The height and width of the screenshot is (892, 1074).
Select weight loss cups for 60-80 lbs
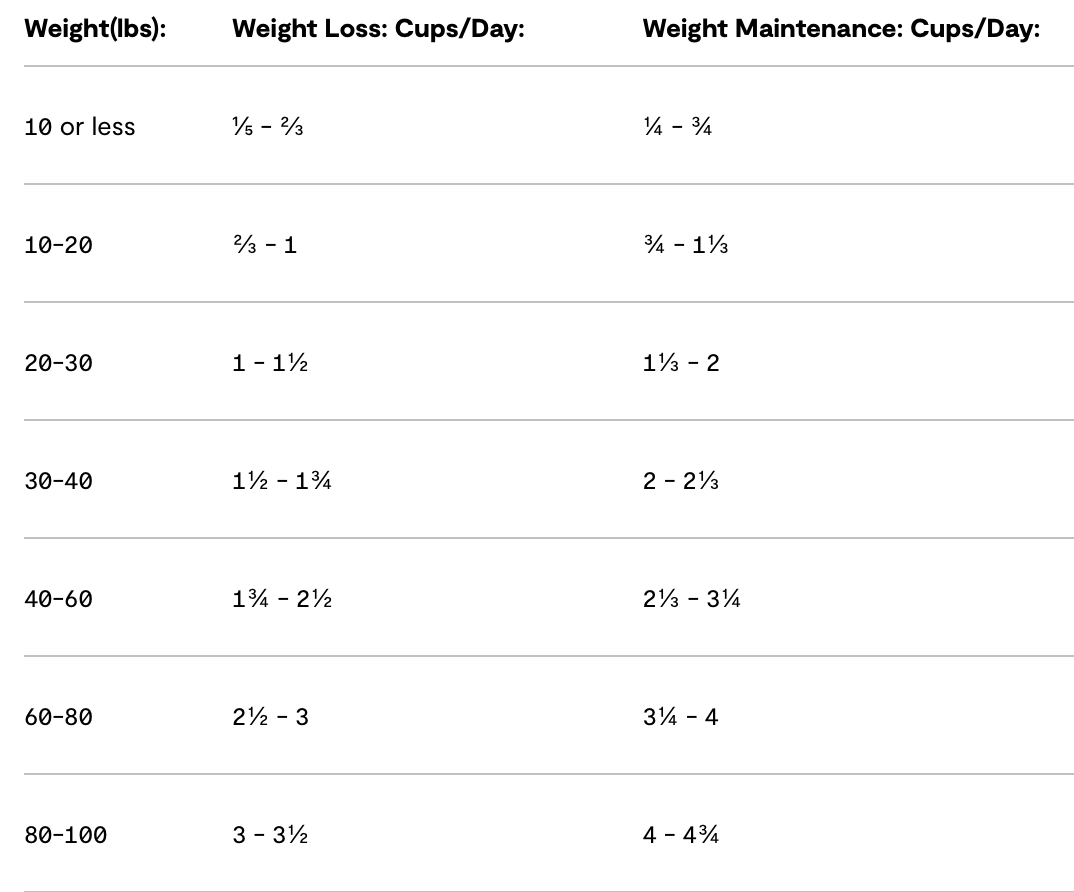271,717
